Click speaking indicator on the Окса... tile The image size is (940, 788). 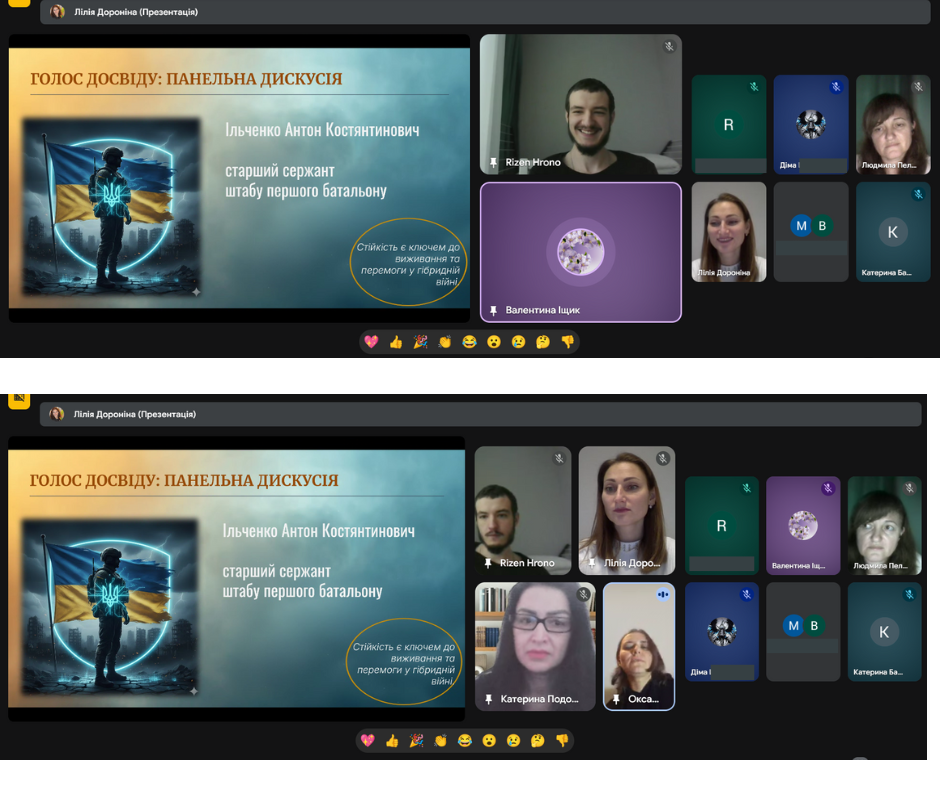click(662, 594)
